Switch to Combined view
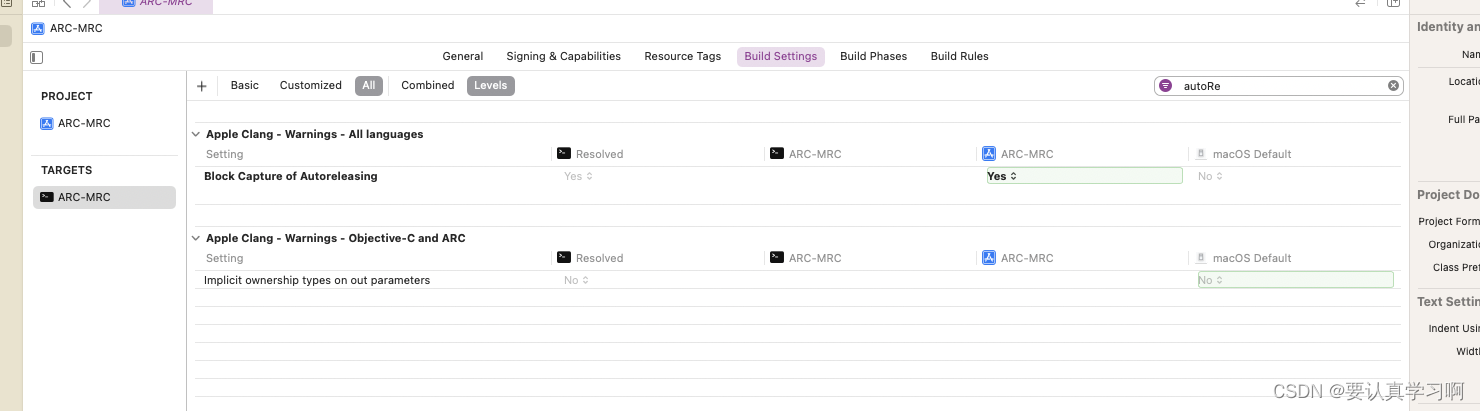Image resolution: width=1480 pixels, height=411 pixels. [428, 86]
